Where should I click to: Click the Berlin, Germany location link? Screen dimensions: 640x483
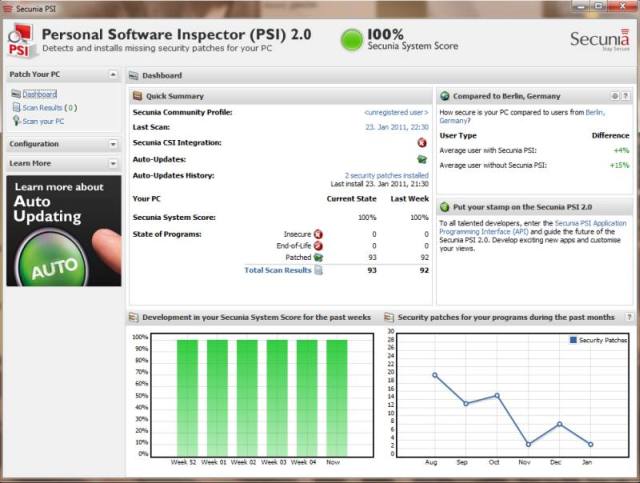[522, 116]
